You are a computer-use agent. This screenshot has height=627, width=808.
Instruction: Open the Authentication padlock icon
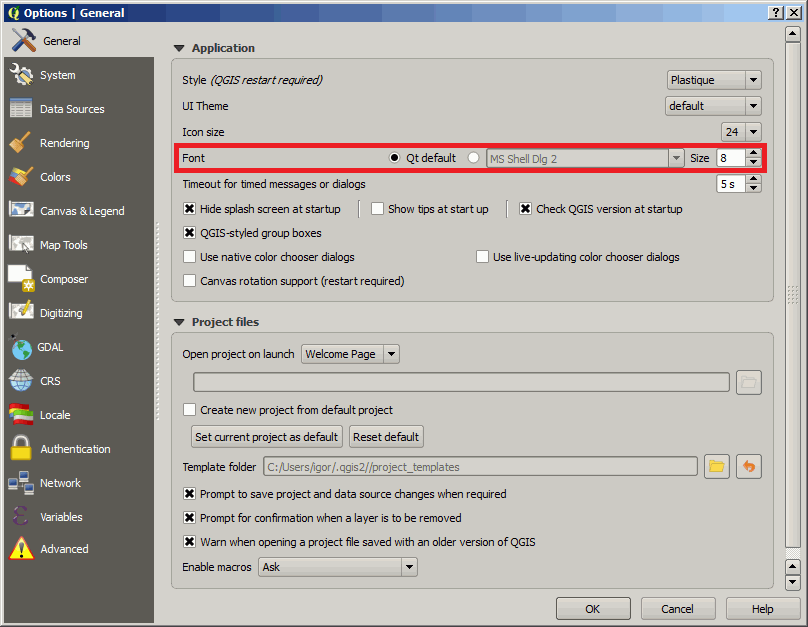pos(21,448)
